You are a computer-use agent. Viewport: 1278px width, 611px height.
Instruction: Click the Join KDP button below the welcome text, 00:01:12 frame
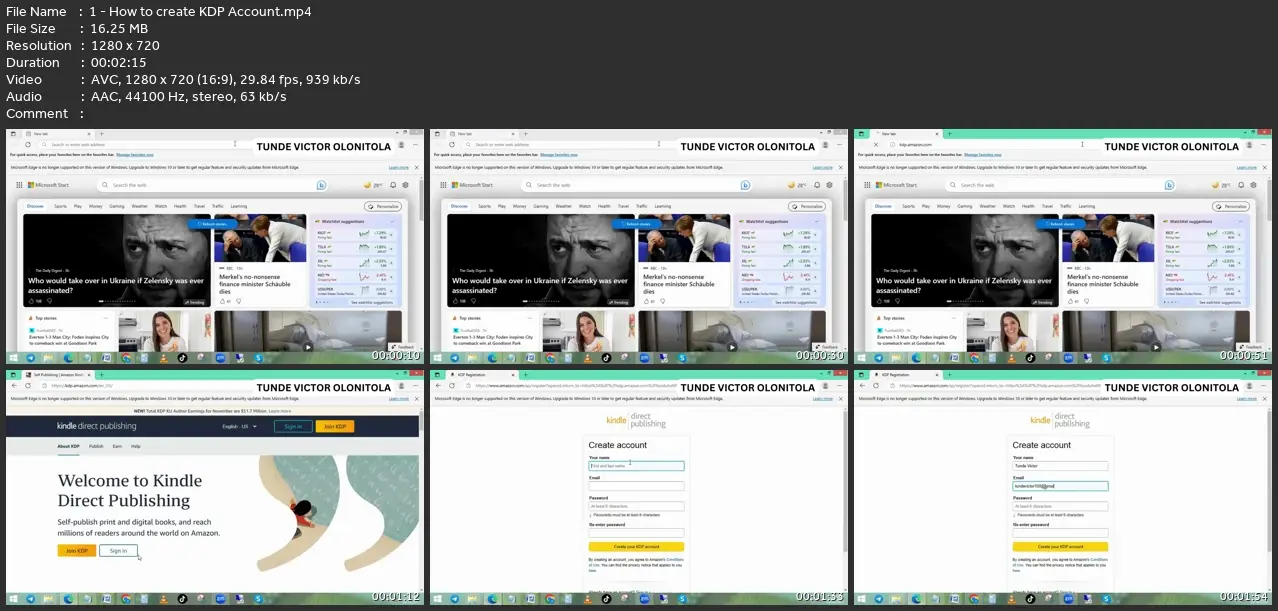coord(77,551)
